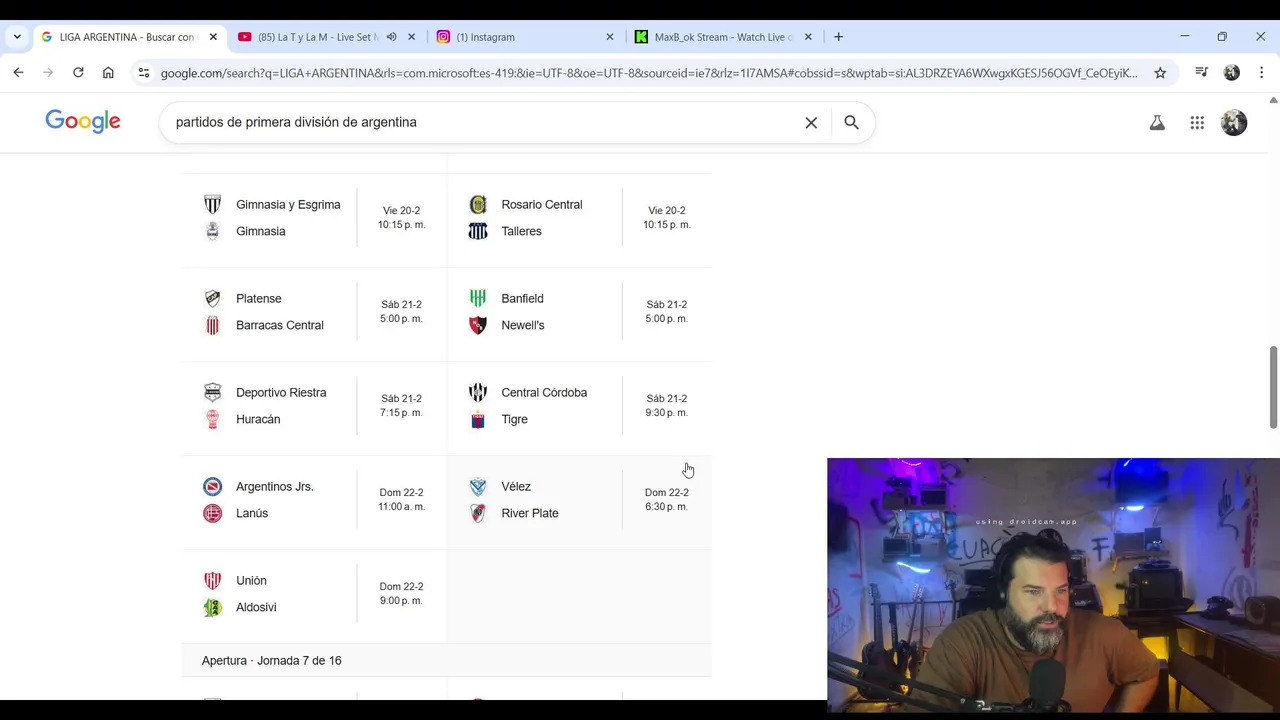Go to the browser home page

108,72
